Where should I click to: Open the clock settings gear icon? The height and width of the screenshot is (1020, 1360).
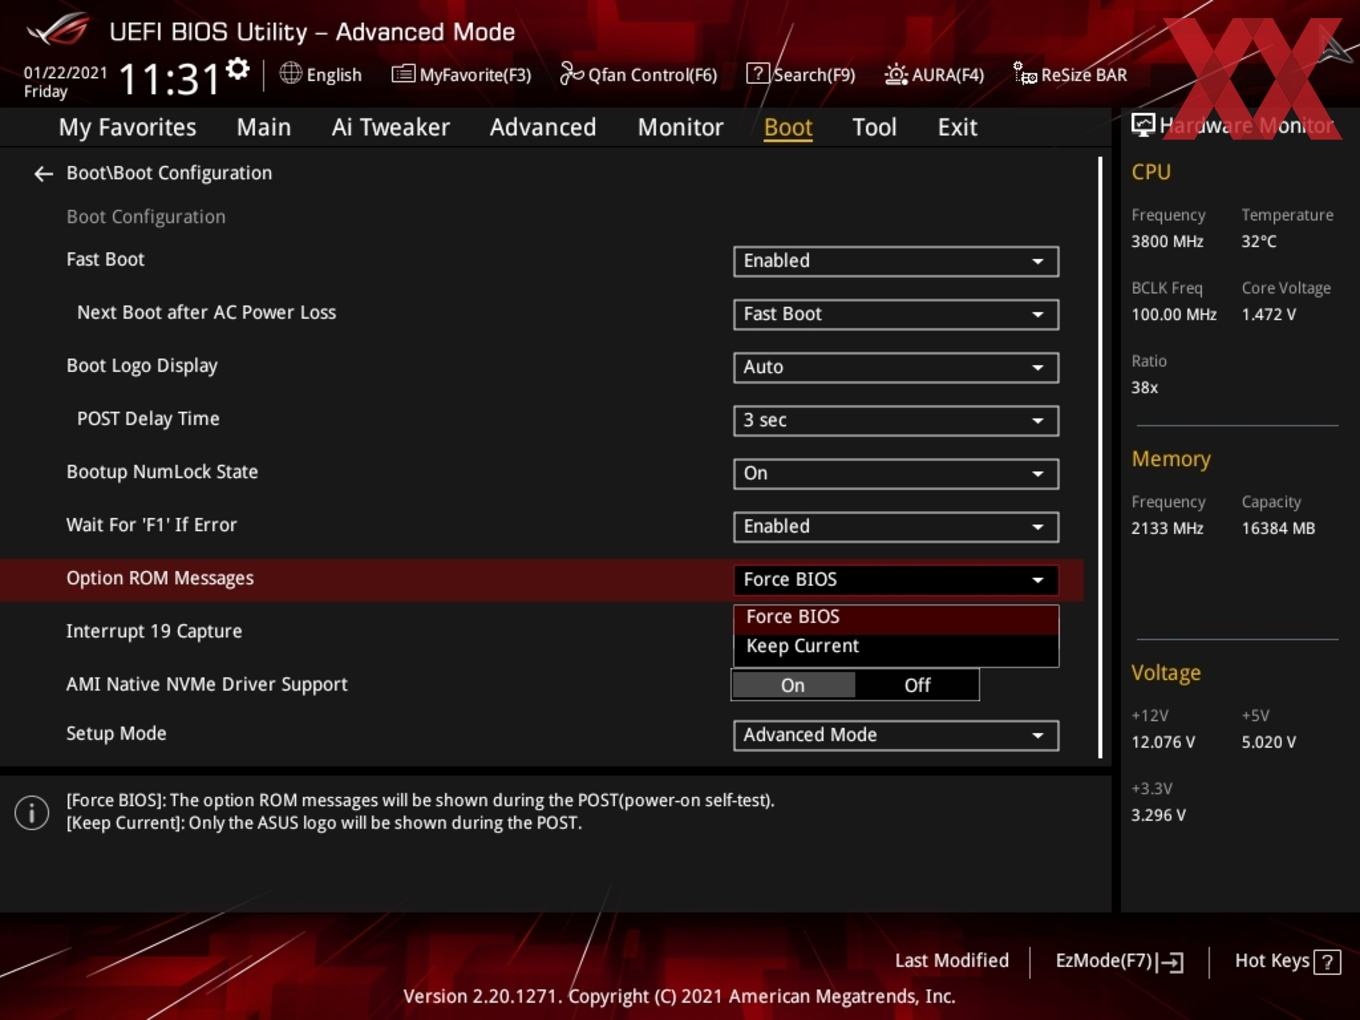tap(238, 69)
